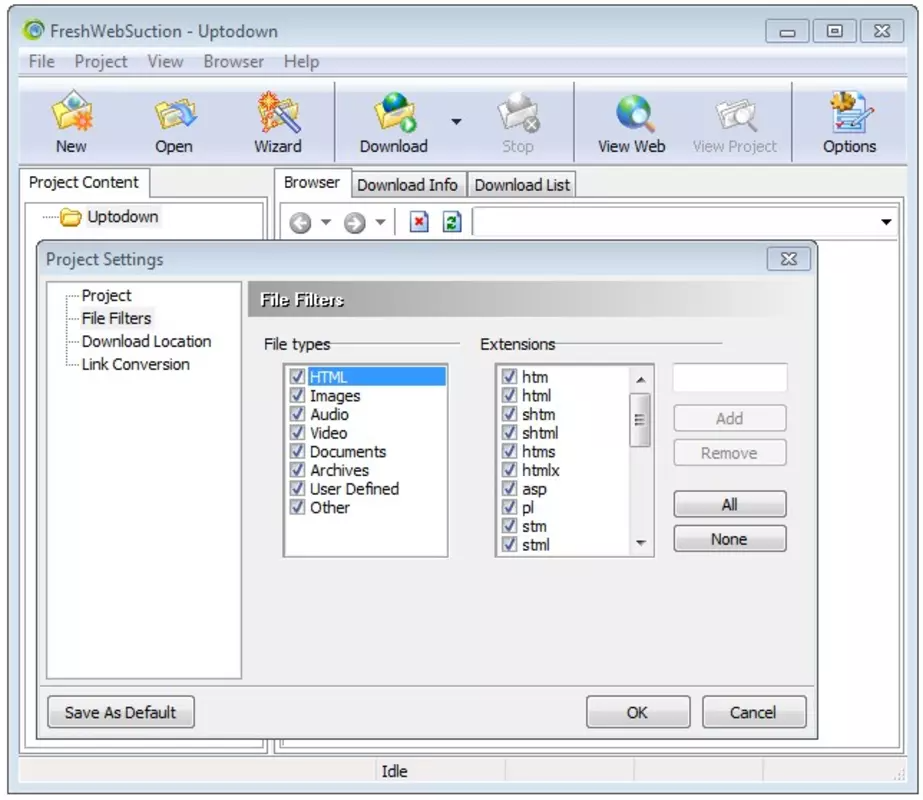
Task: Close the Project Settings dialog
Action: click(x=788, y=259)
